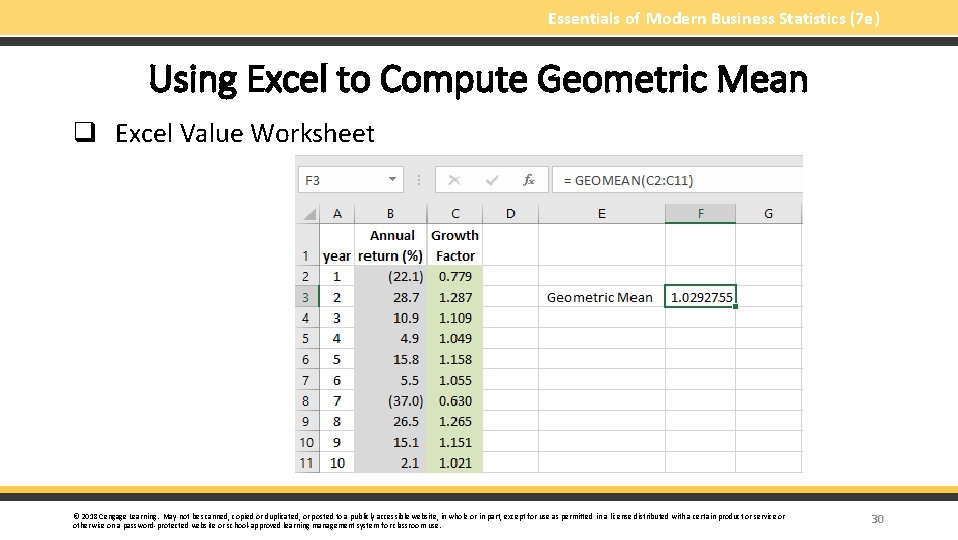Click cell with value 15.8
958x540 pixels.
click(x=390, y=359)
